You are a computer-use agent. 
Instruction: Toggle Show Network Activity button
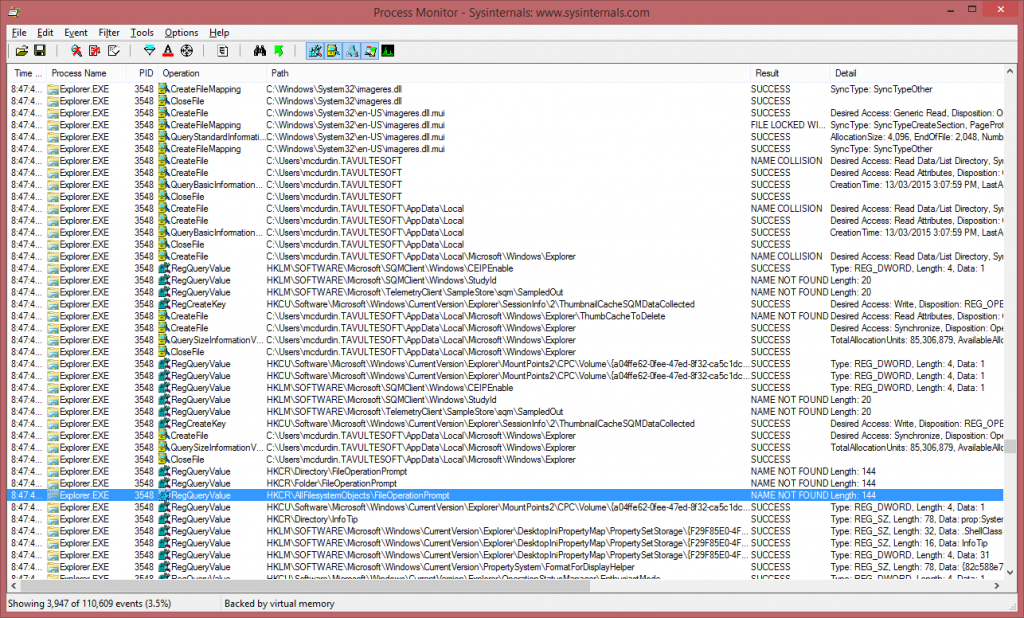(x=352, y=51)
